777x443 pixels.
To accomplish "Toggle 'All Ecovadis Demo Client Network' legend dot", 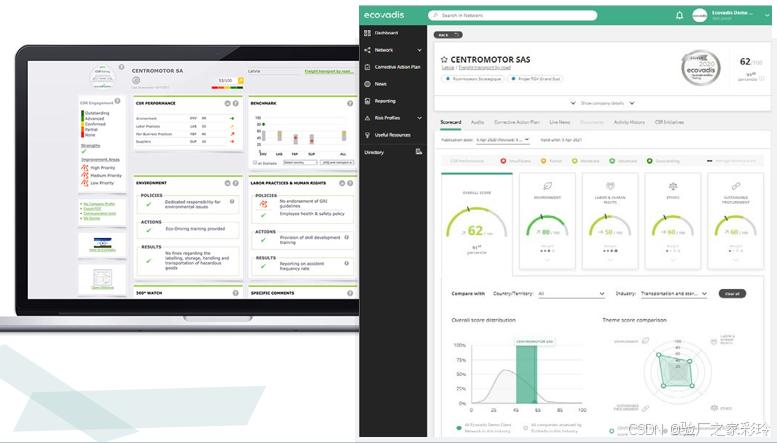I will [x=459, y=428].
